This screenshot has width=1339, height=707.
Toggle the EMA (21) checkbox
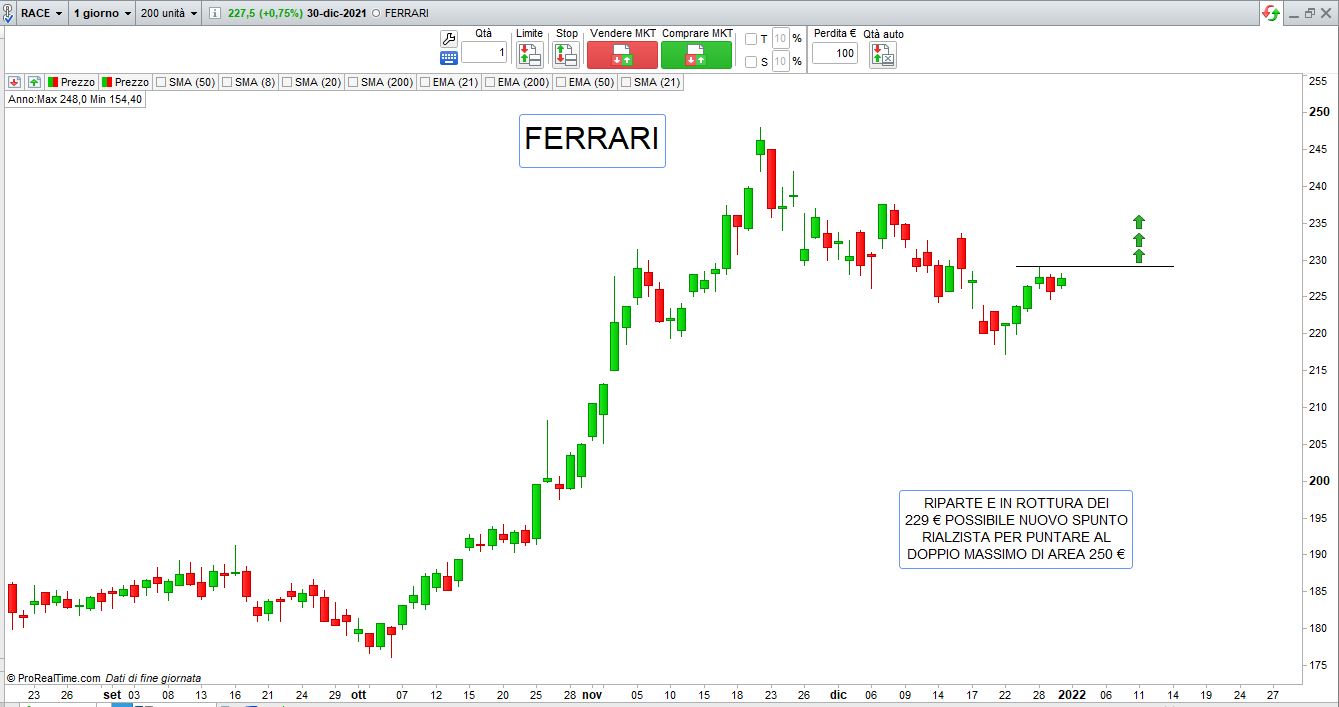pyautogui.click(x=425, y=82)
